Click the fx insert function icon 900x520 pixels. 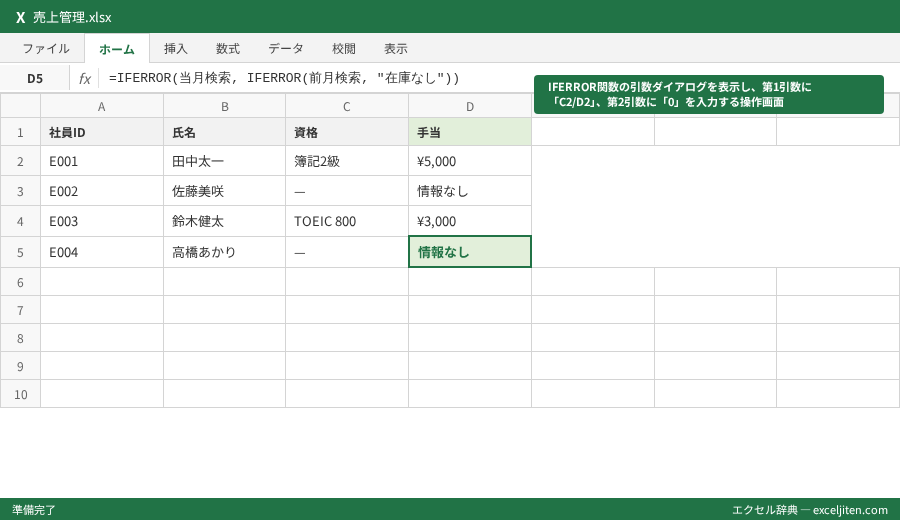(84, 79)
